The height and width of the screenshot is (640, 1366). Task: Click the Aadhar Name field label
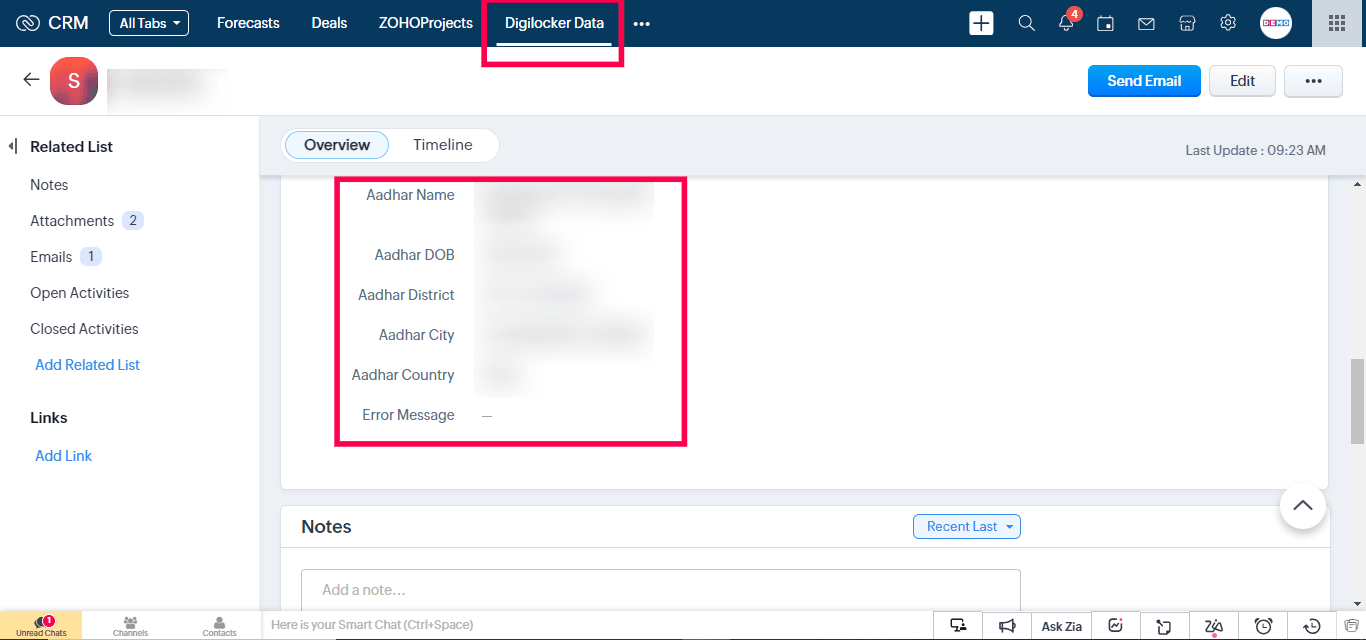(410, 195)
